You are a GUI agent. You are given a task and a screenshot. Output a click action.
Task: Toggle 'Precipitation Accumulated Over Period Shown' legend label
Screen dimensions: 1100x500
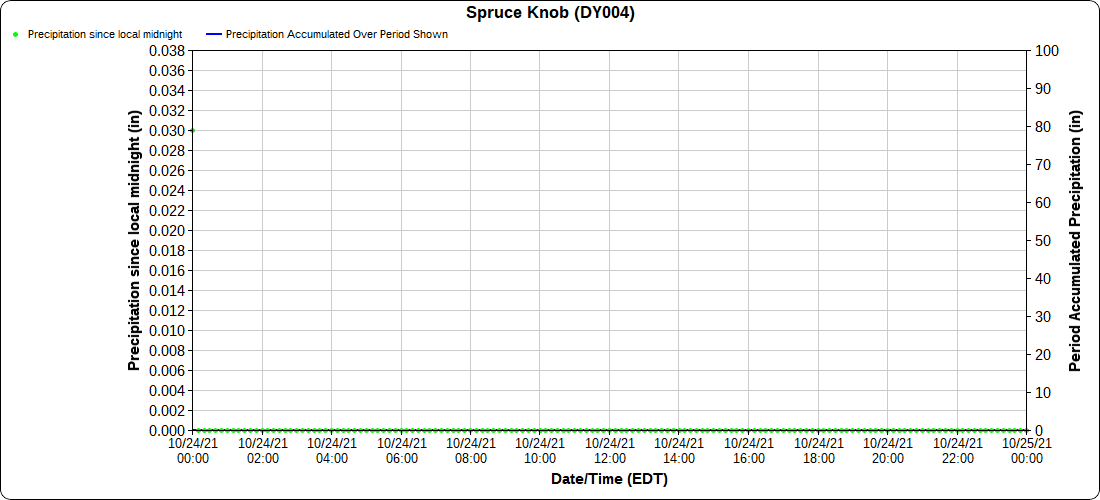tap(336, 34)
